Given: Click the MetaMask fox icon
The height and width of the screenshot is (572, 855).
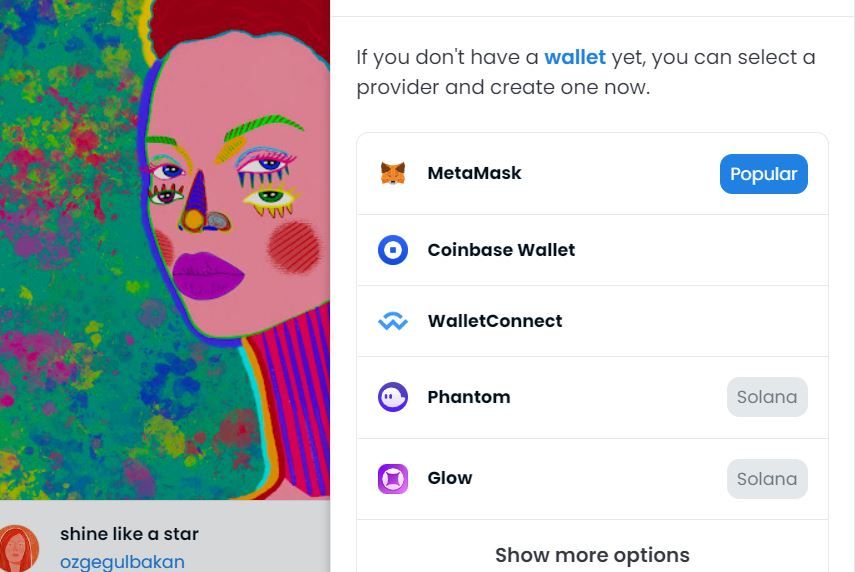Looking at the screenshot, I should click(393, 174).
